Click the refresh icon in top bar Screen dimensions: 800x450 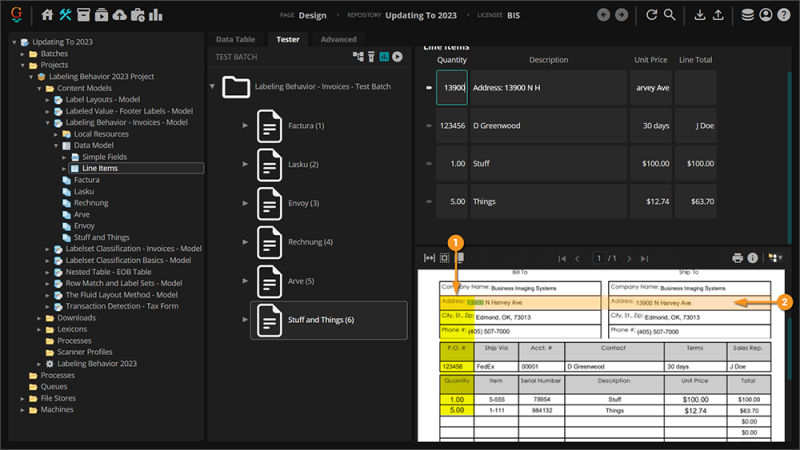pos(651,15)
